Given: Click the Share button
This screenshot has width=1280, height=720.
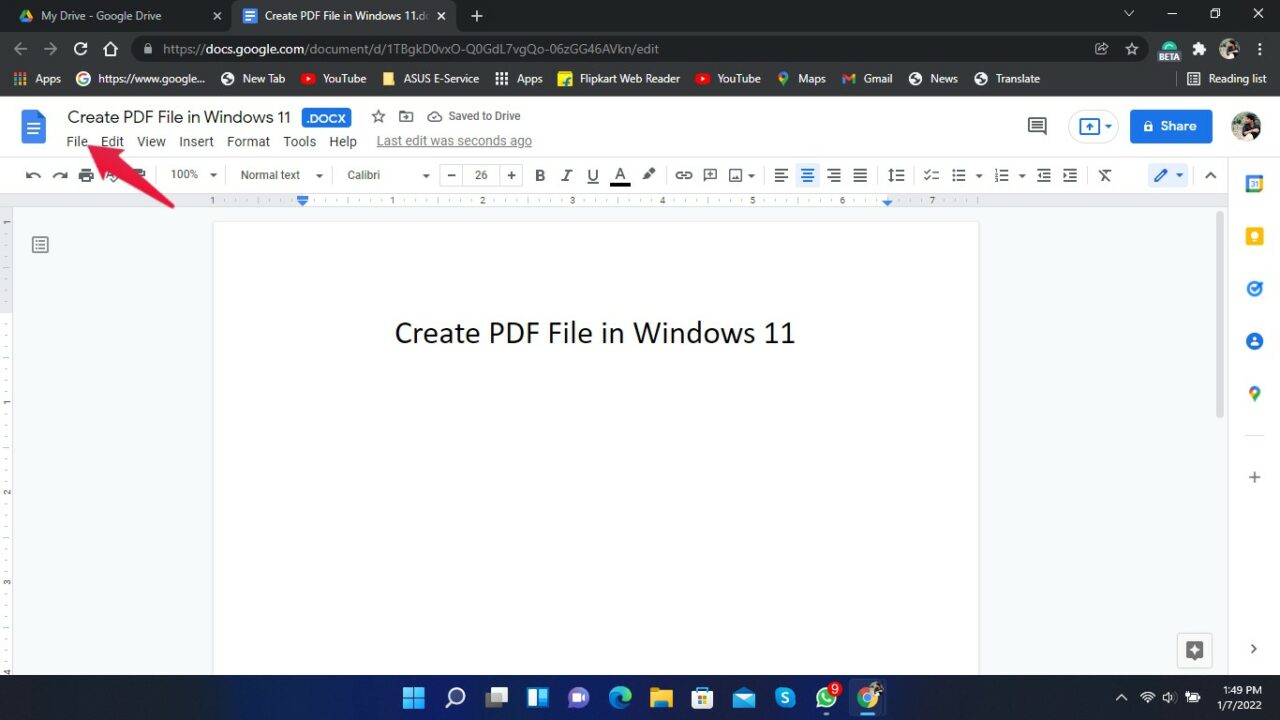Looking at the screenshot, I should 1170,126.
